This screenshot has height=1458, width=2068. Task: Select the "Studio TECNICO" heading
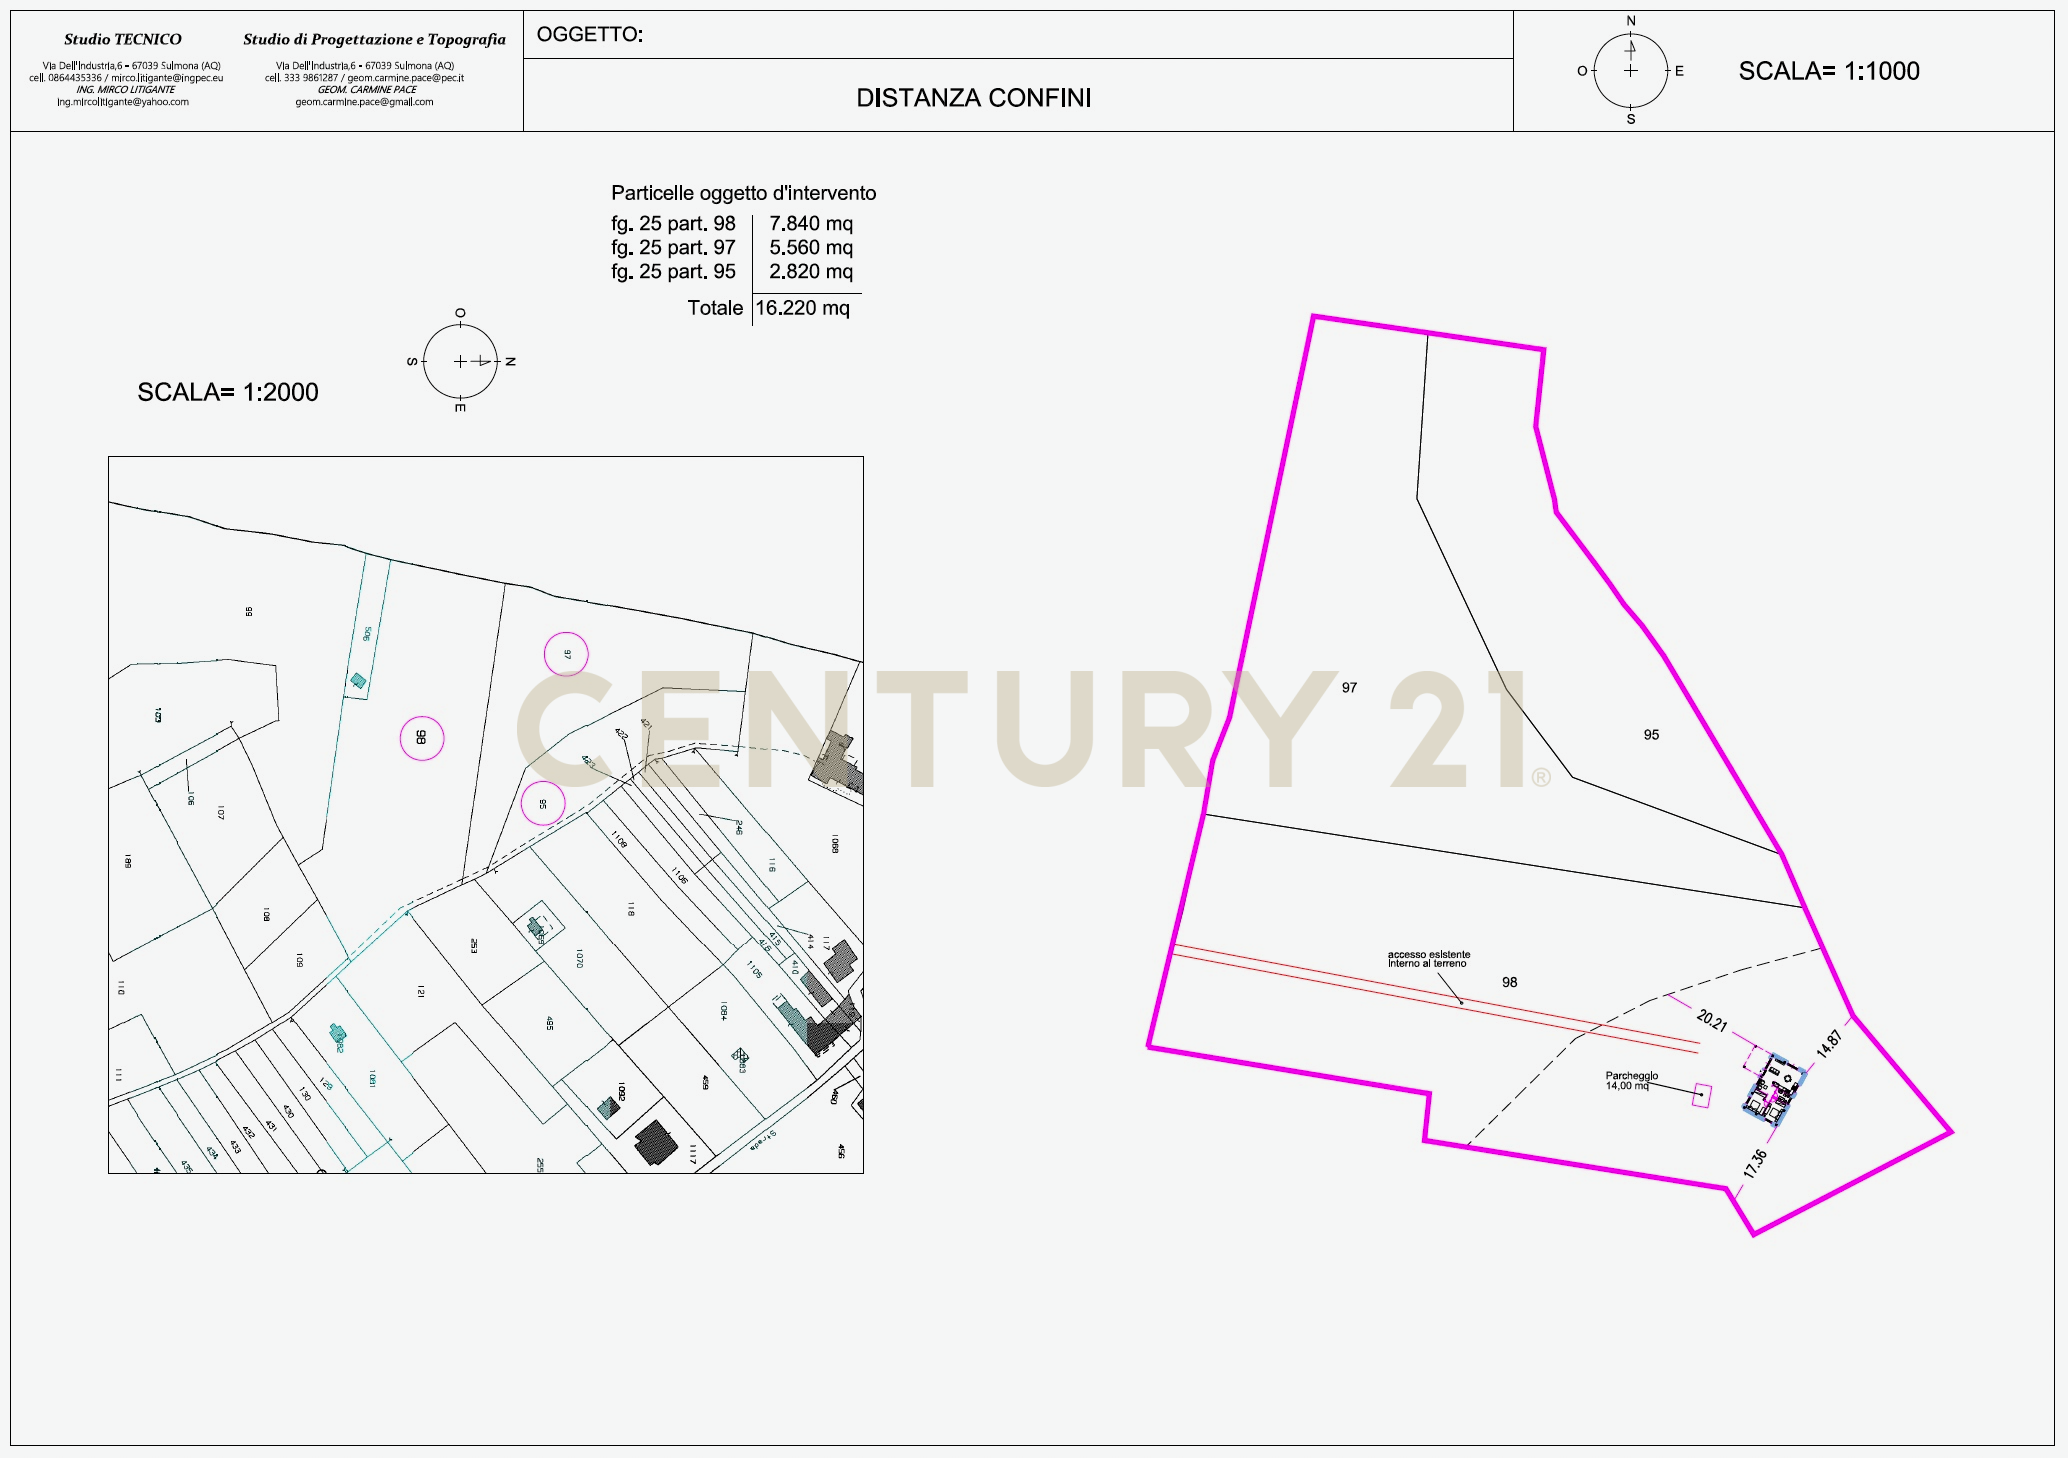123,40
